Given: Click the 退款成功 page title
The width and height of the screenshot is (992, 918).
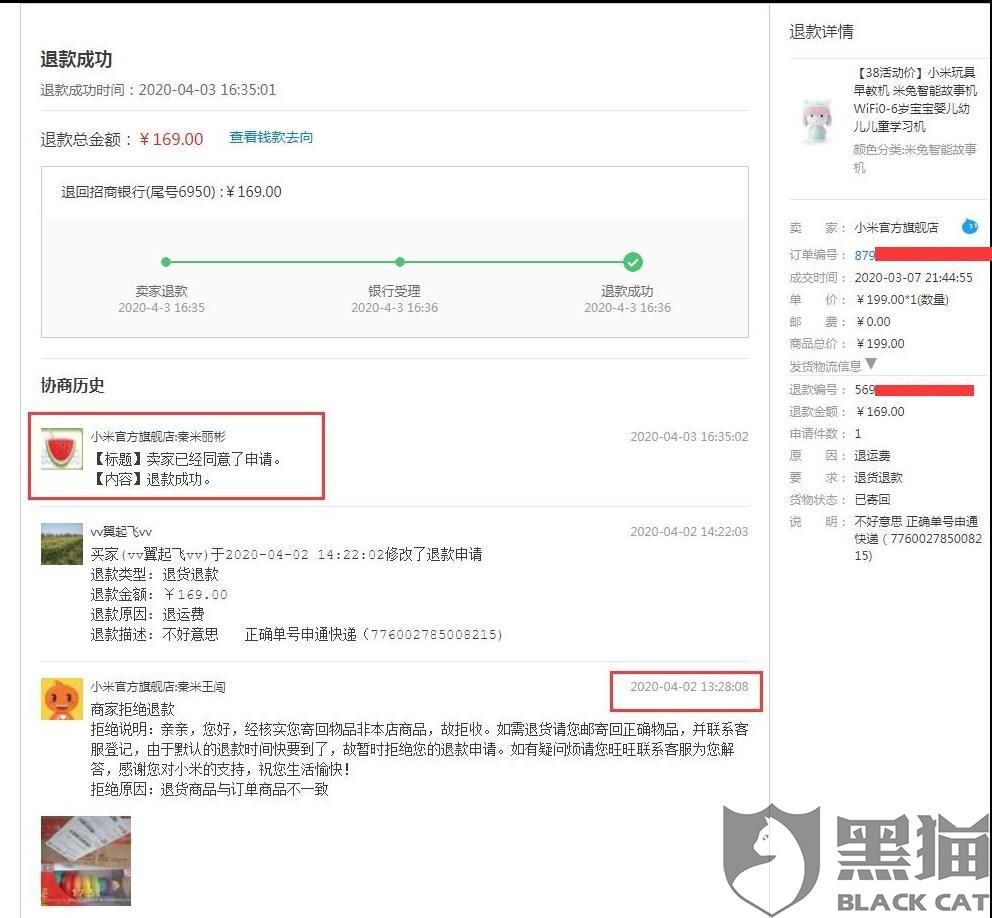Looking at the screenshot, I should tap(77, 59).
